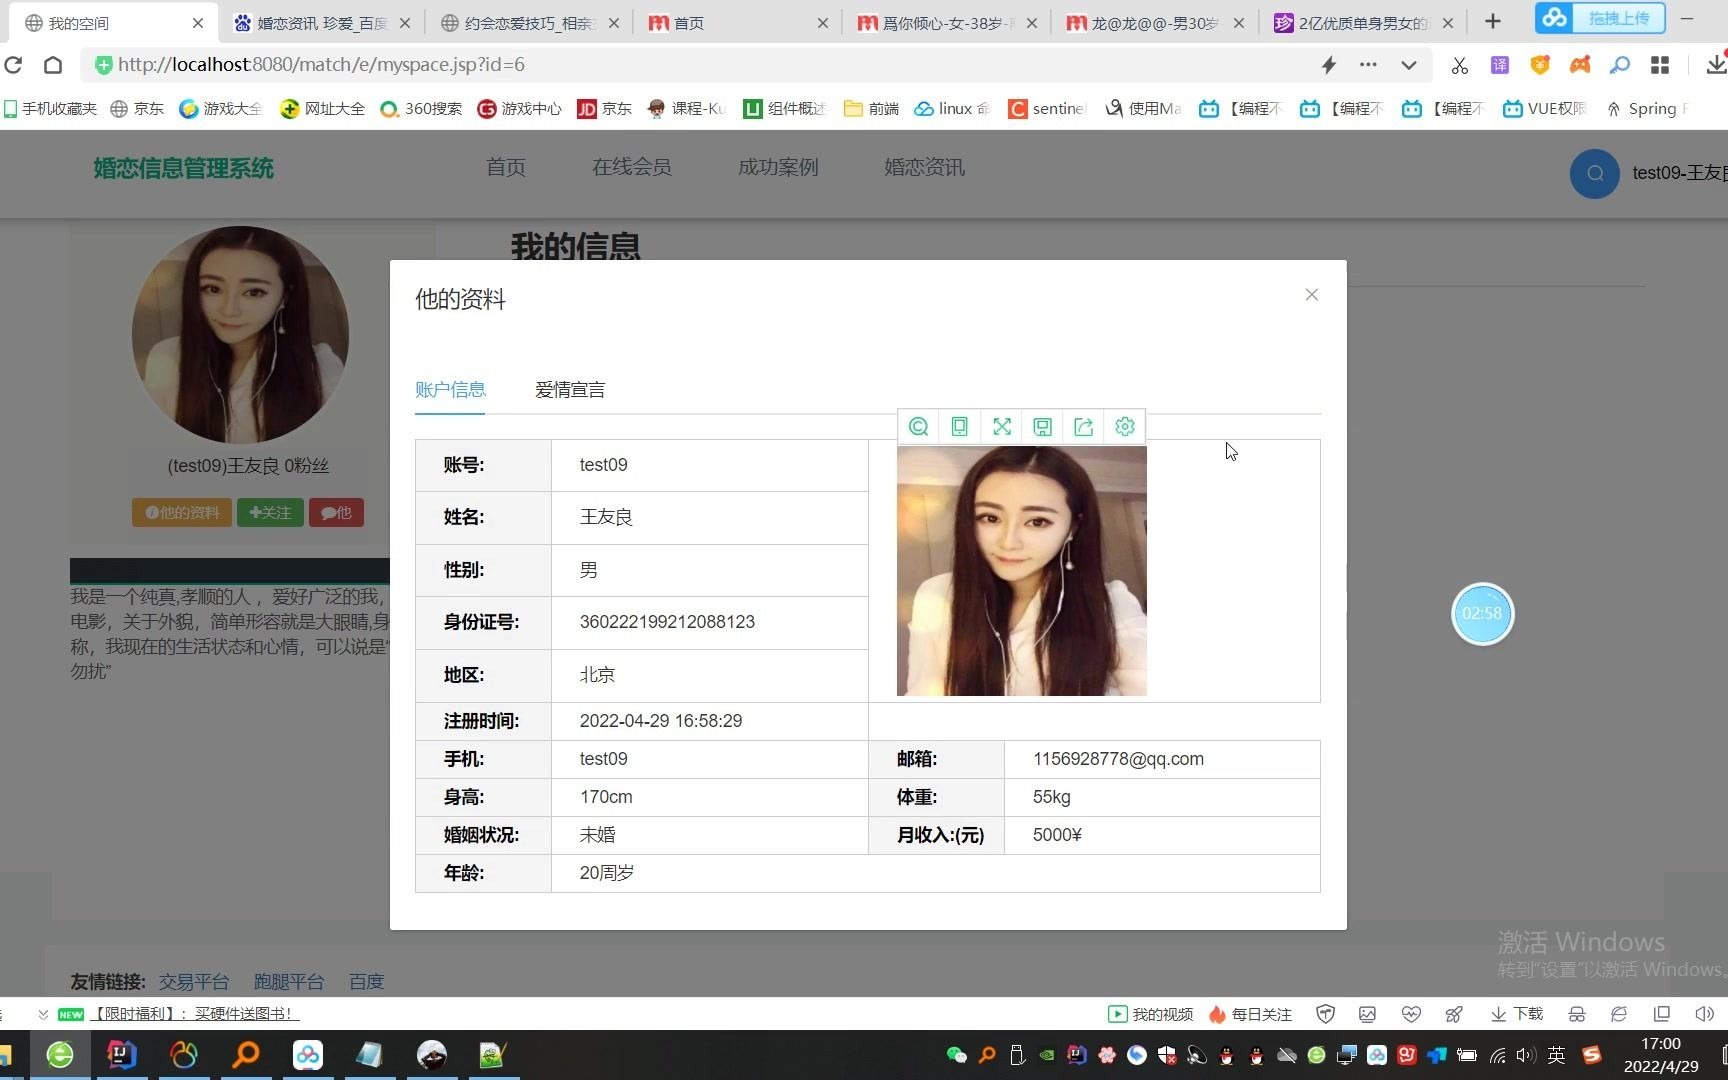
Task: Click the mute speaker icon in status bar
Action: tap(1705, 1014)
